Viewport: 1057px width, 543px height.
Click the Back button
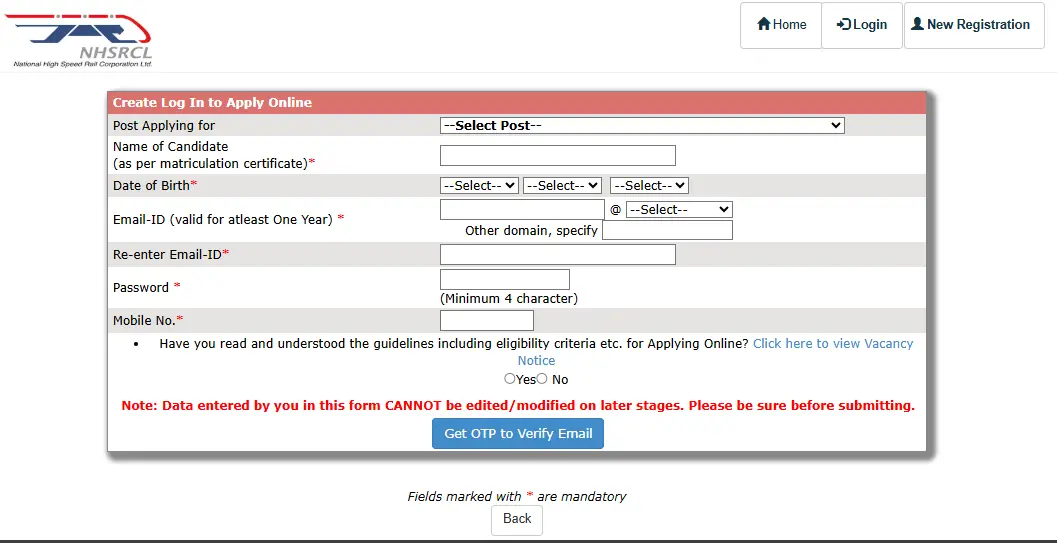click(517, 519)
